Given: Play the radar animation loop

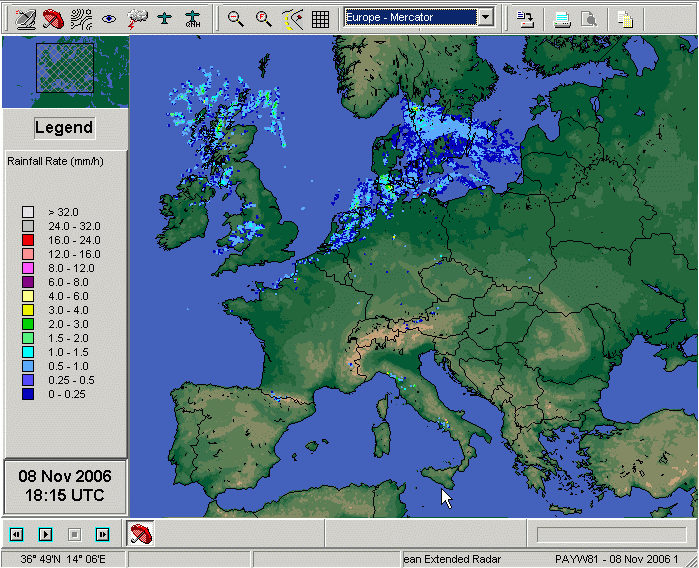Looking at the screenshot, I should click(45, 535).
